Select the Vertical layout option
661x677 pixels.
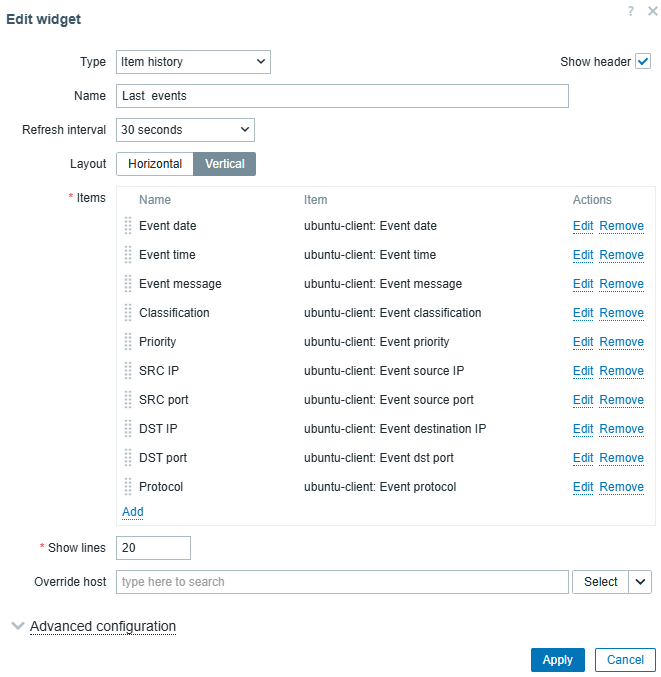click(225, 164)
